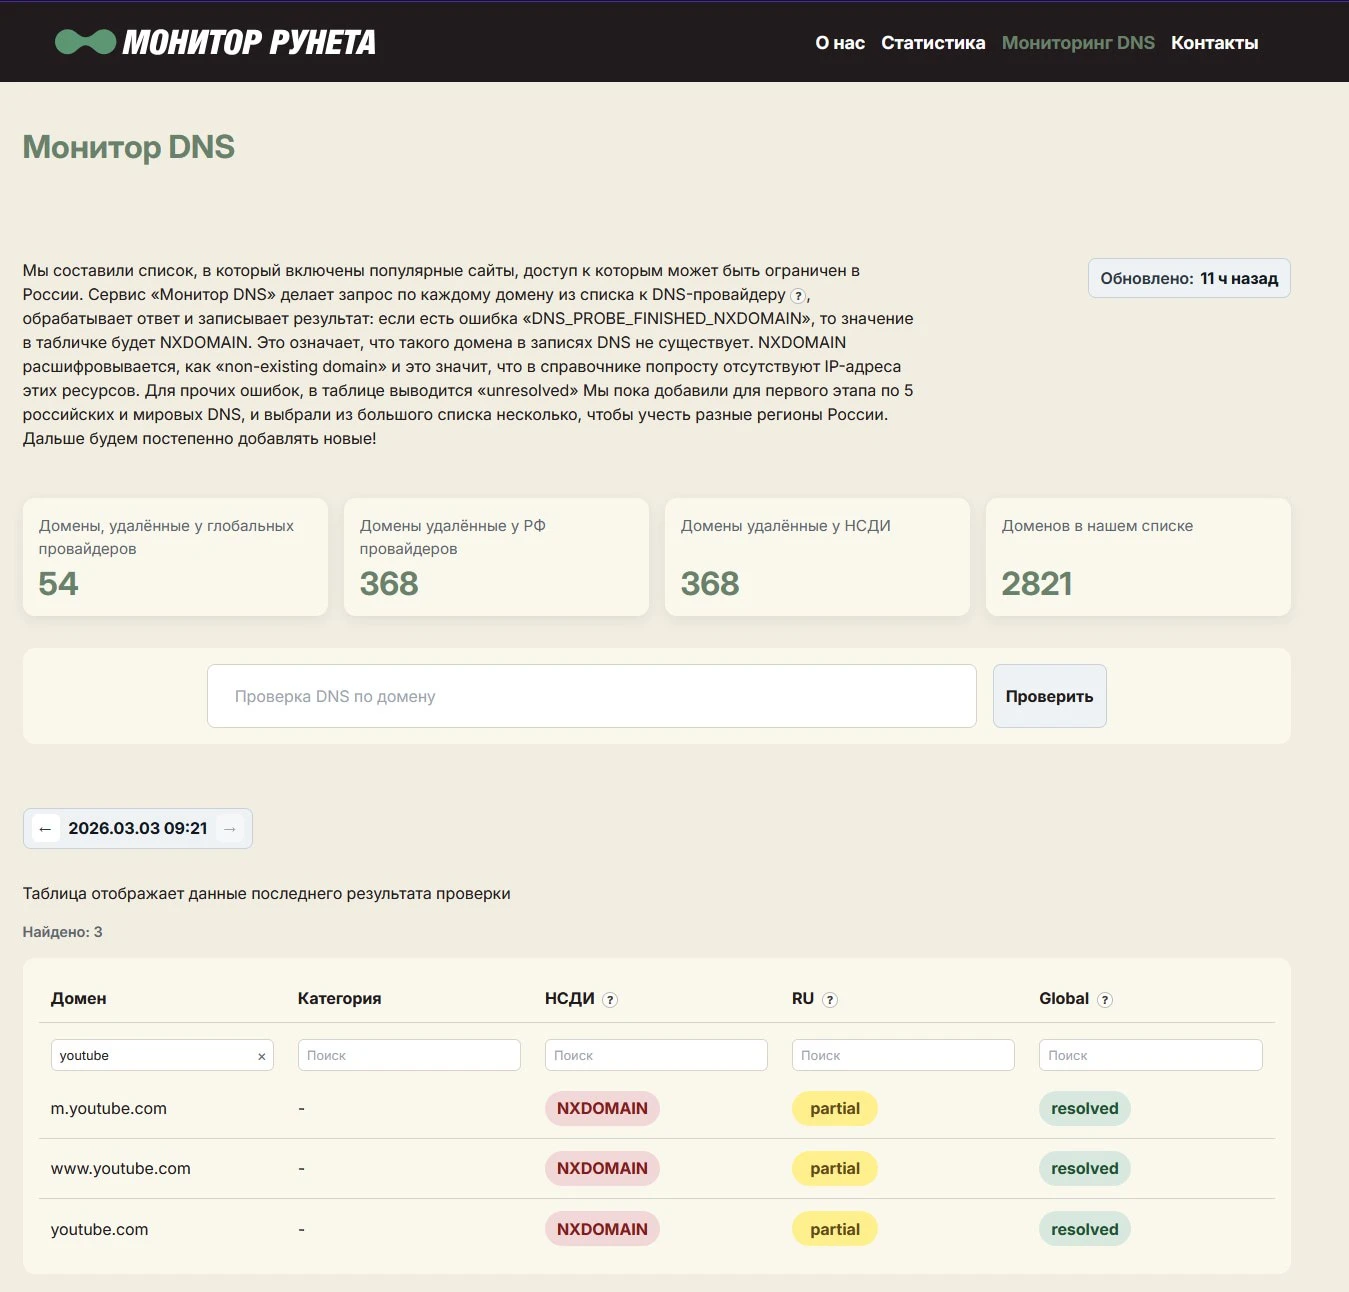This screenshot has width=1349, height=1292.
Task: Focus the Проверка DNS по домену field
Action: click(x=592, y=696)
